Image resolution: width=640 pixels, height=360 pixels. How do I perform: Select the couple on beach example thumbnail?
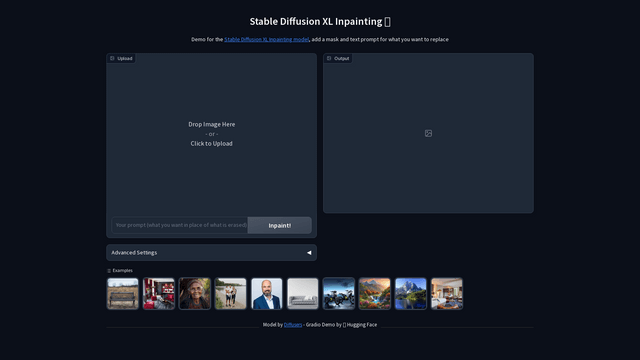[231, 294]
